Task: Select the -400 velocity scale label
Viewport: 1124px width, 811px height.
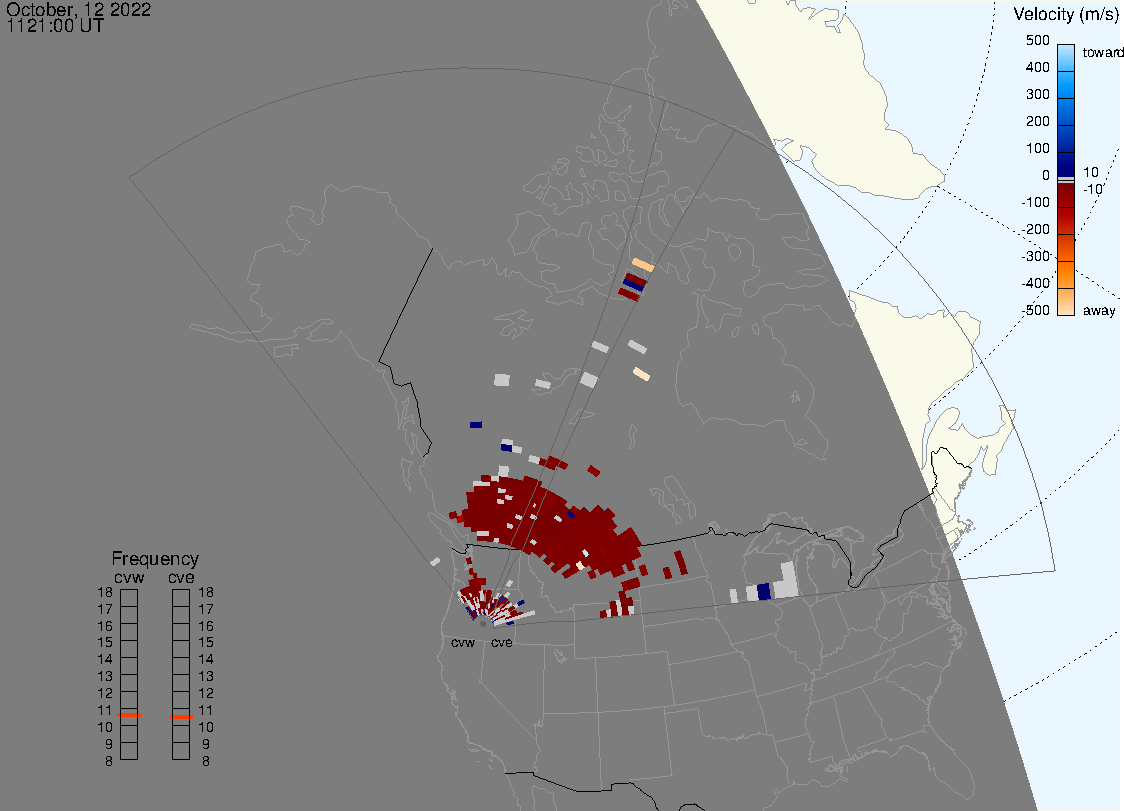Action: point(1035,283)
